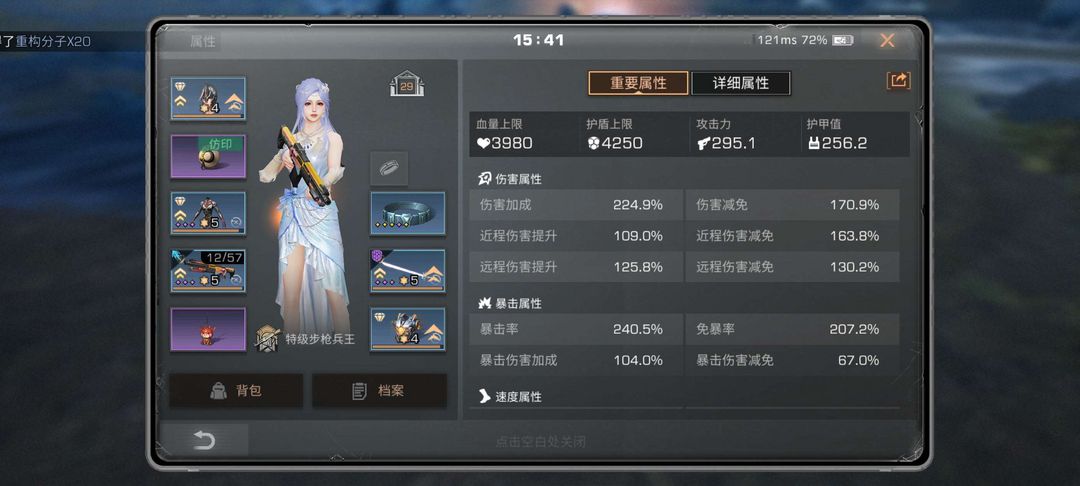Open the armored mask gear slot
This screenshot has height=486, width=1080.
[408, 329]
